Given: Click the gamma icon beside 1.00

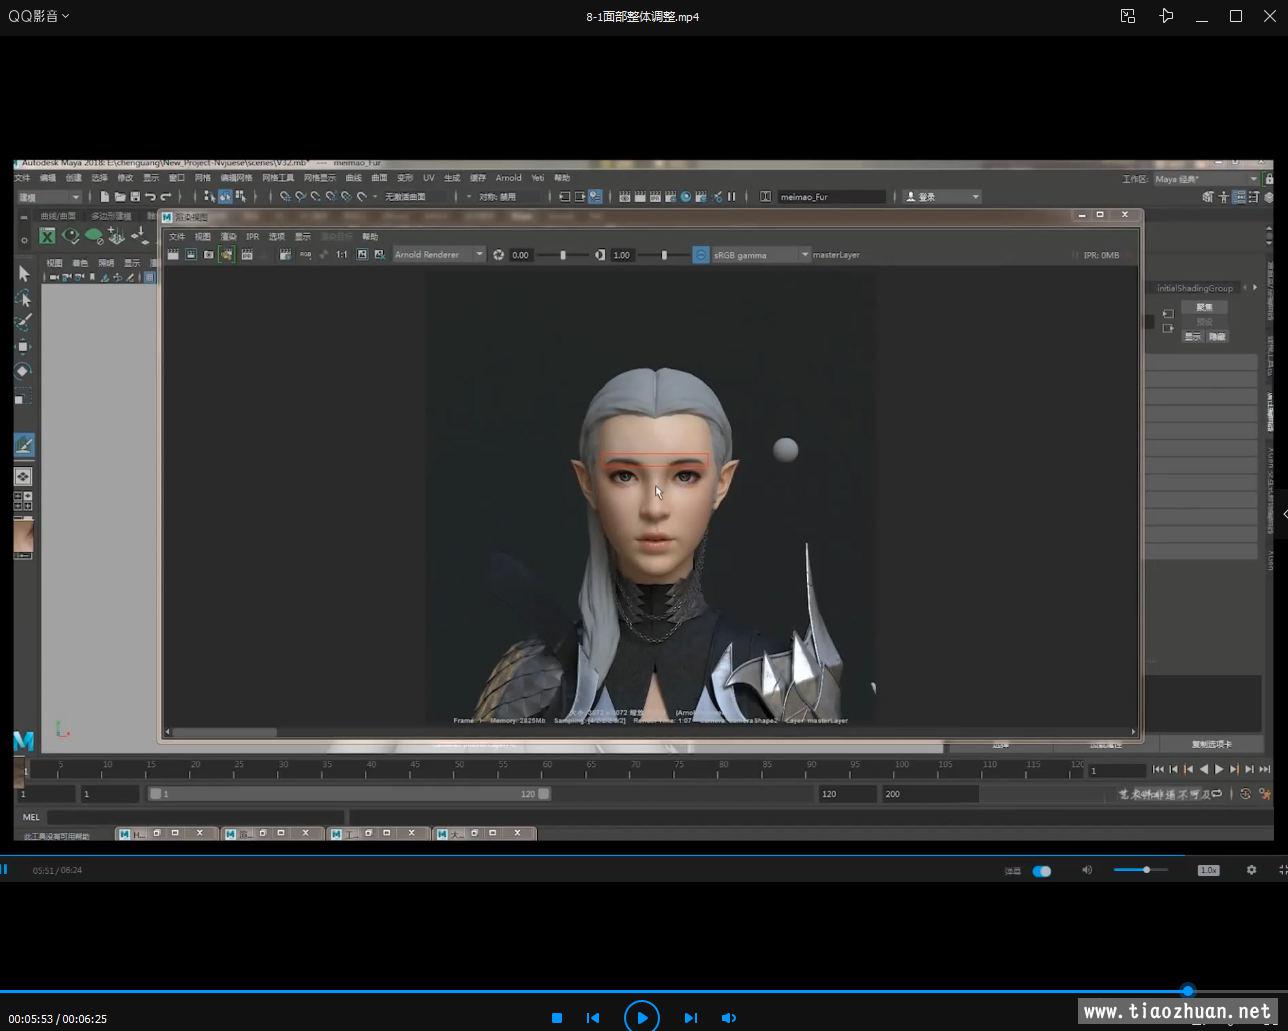Looking at the screenshot, I should [x=600, y=255].
